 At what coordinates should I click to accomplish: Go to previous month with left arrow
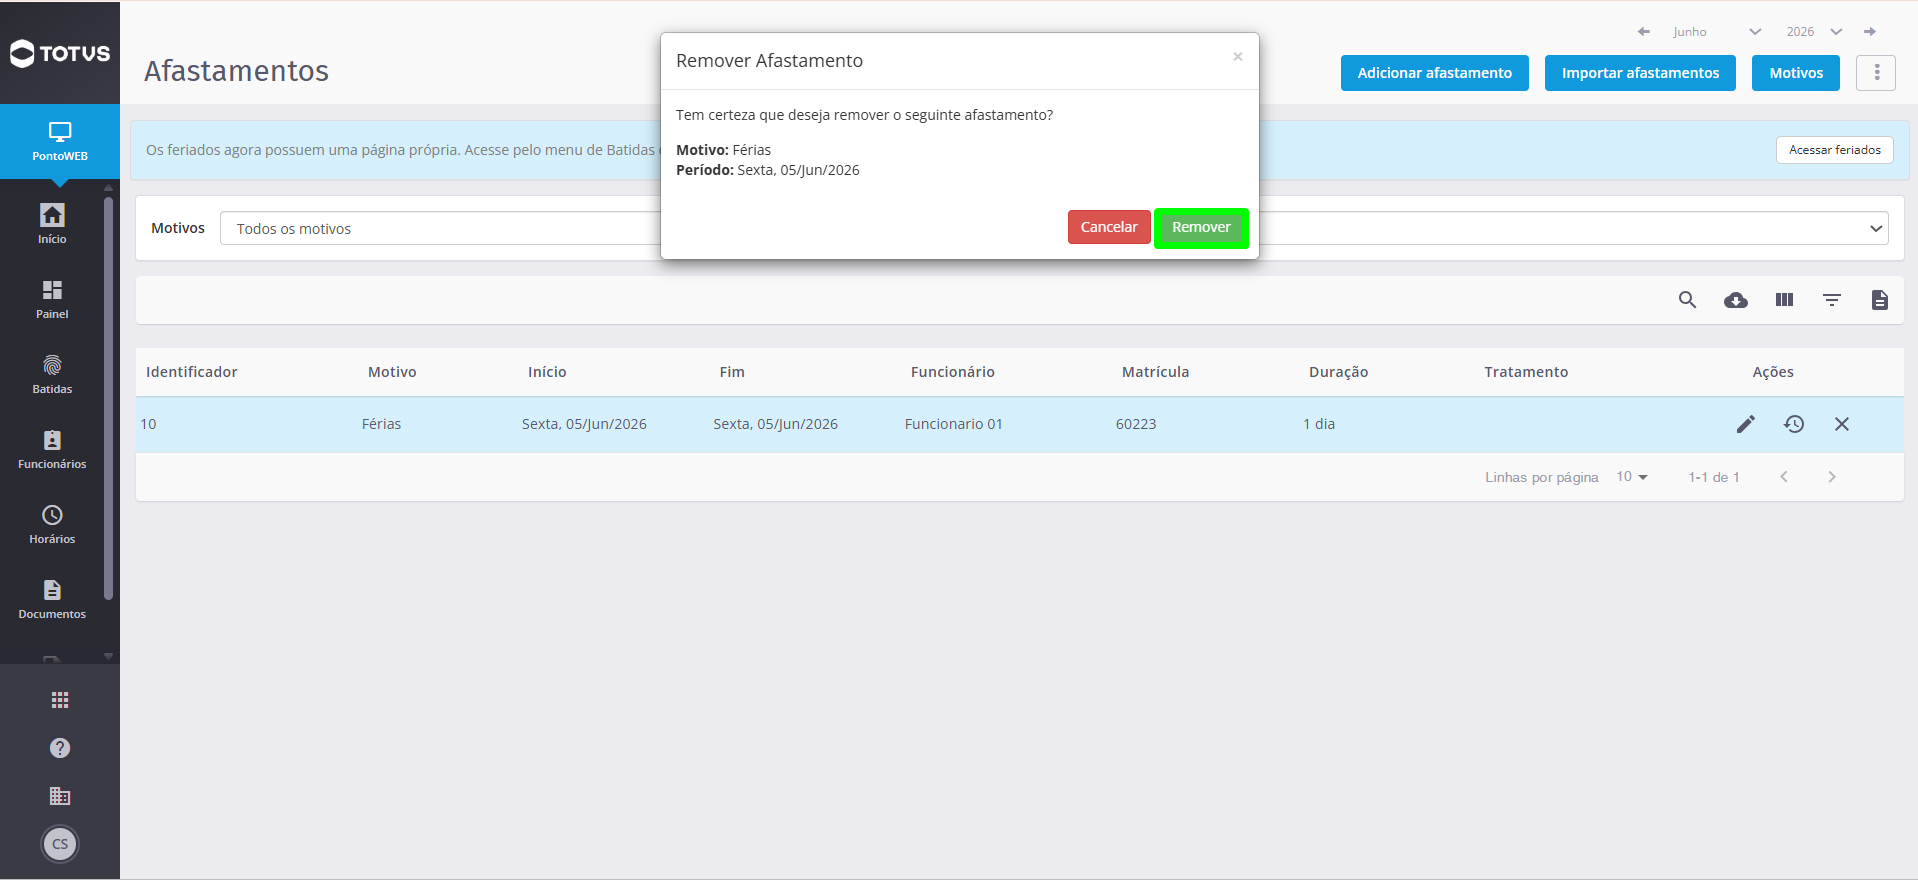point(1643,32)
